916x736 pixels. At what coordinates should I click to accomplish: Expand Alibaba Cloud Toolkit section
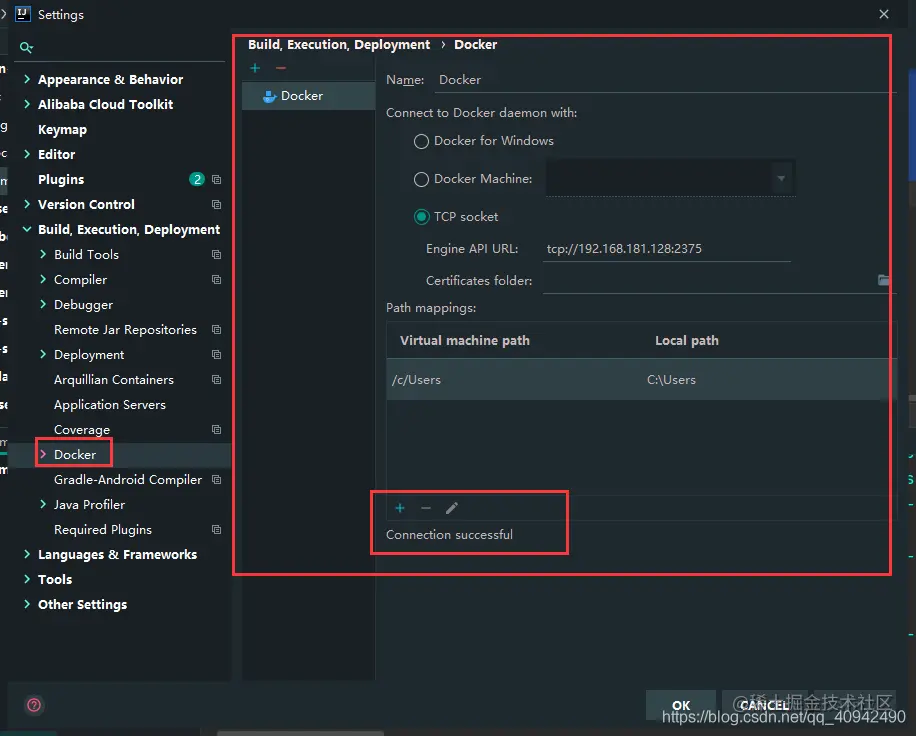27,104
